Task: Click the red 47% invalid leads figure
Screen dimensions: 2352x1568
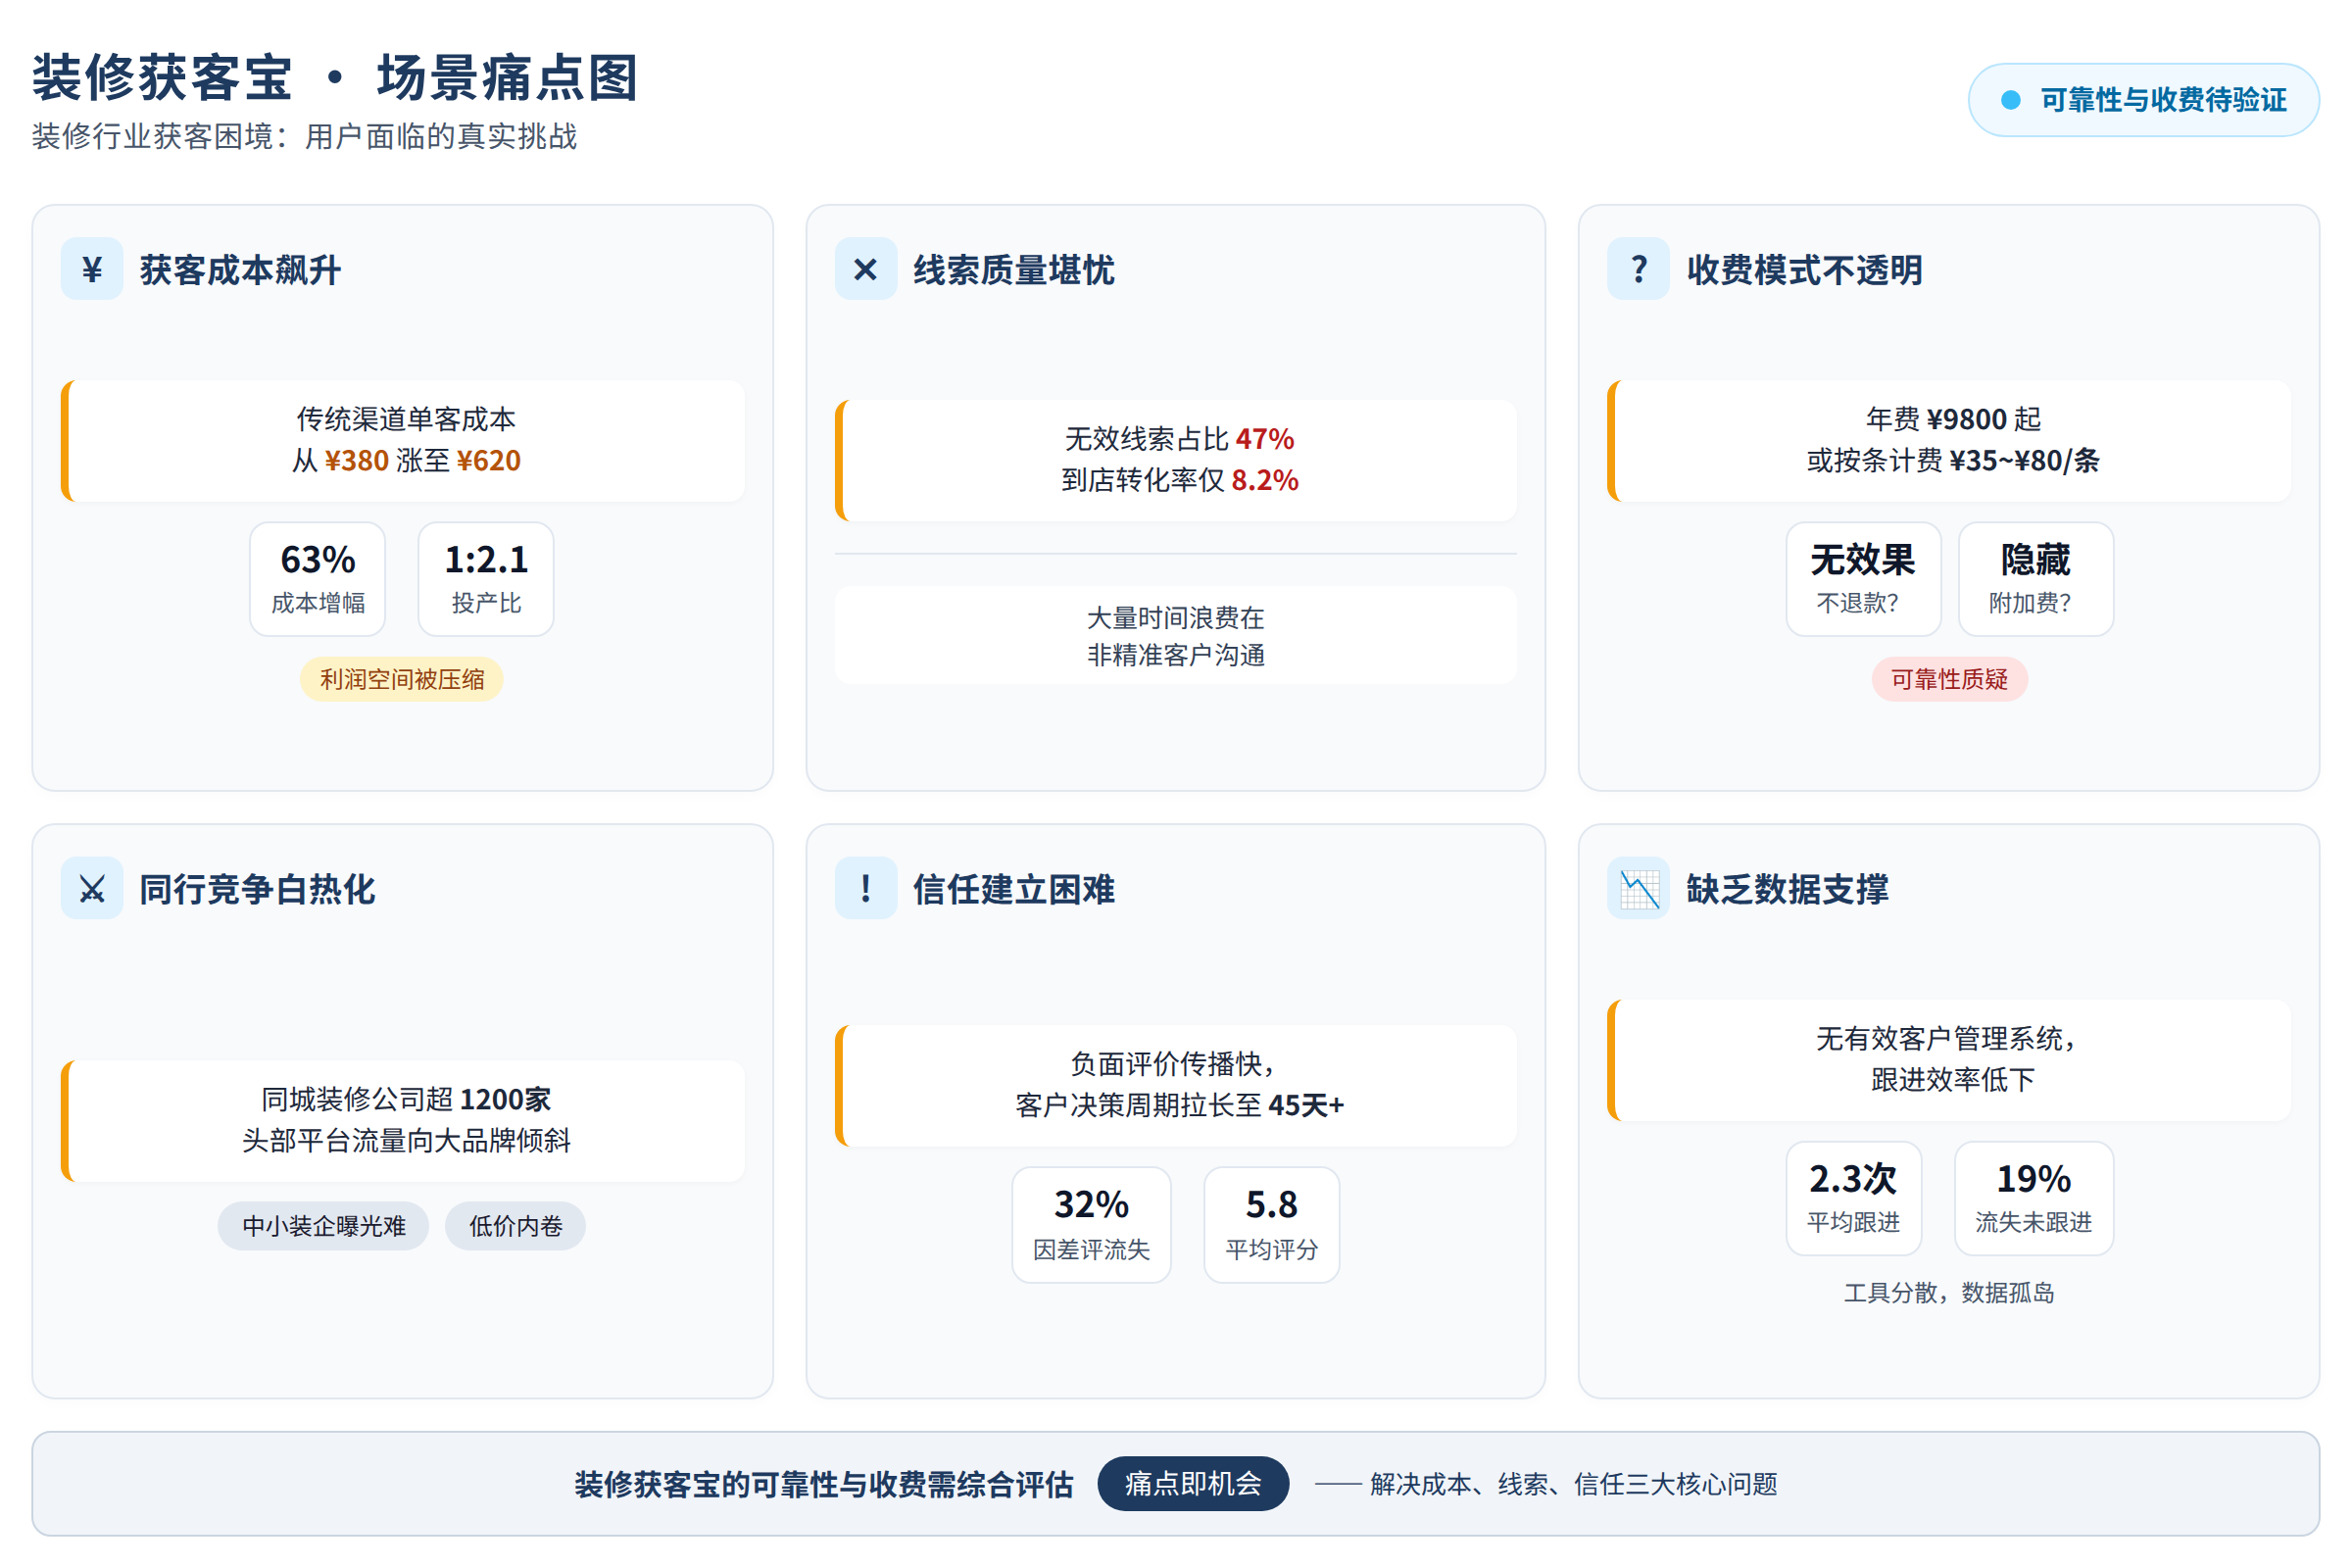Action: (x=1265, y=438)
